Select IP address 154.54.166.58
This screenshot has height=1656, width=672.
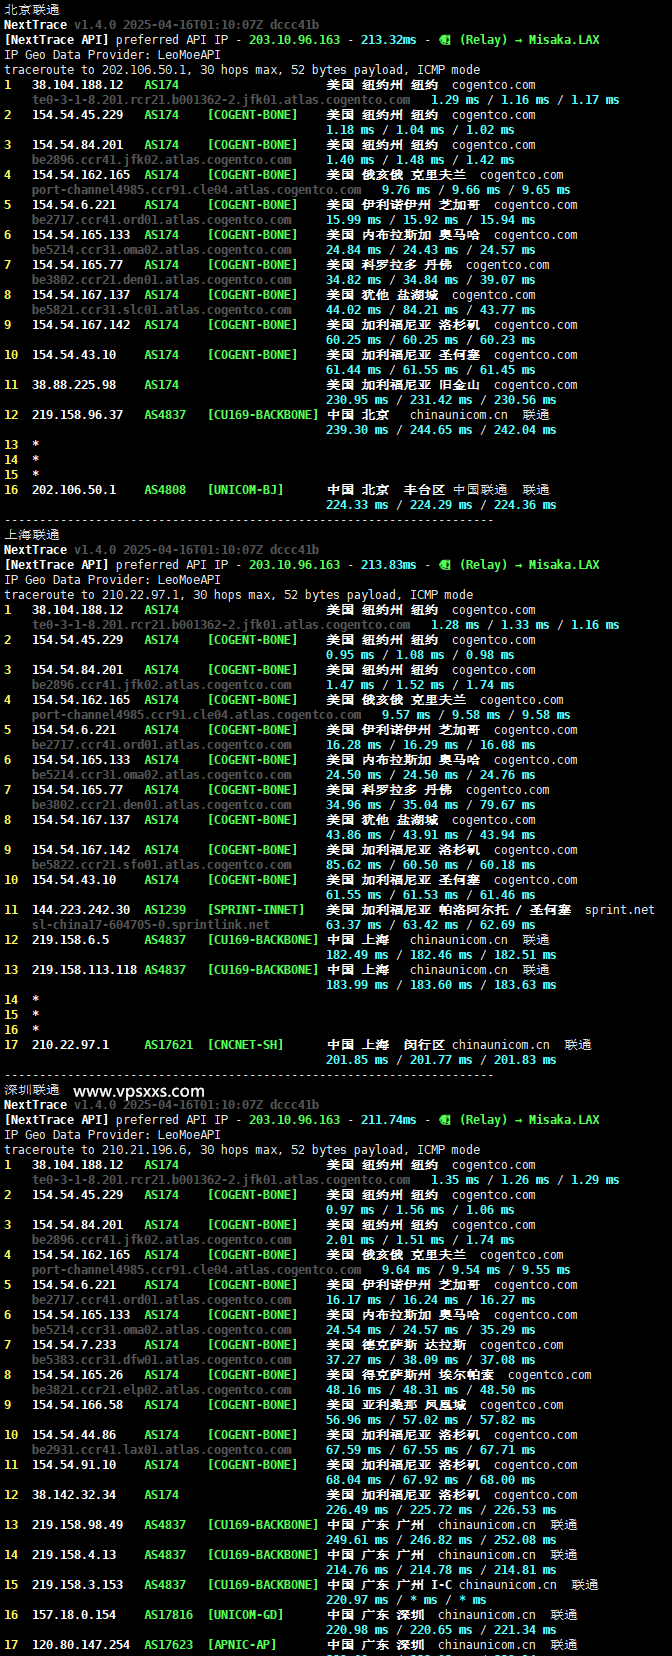[x=78, y=1405]
